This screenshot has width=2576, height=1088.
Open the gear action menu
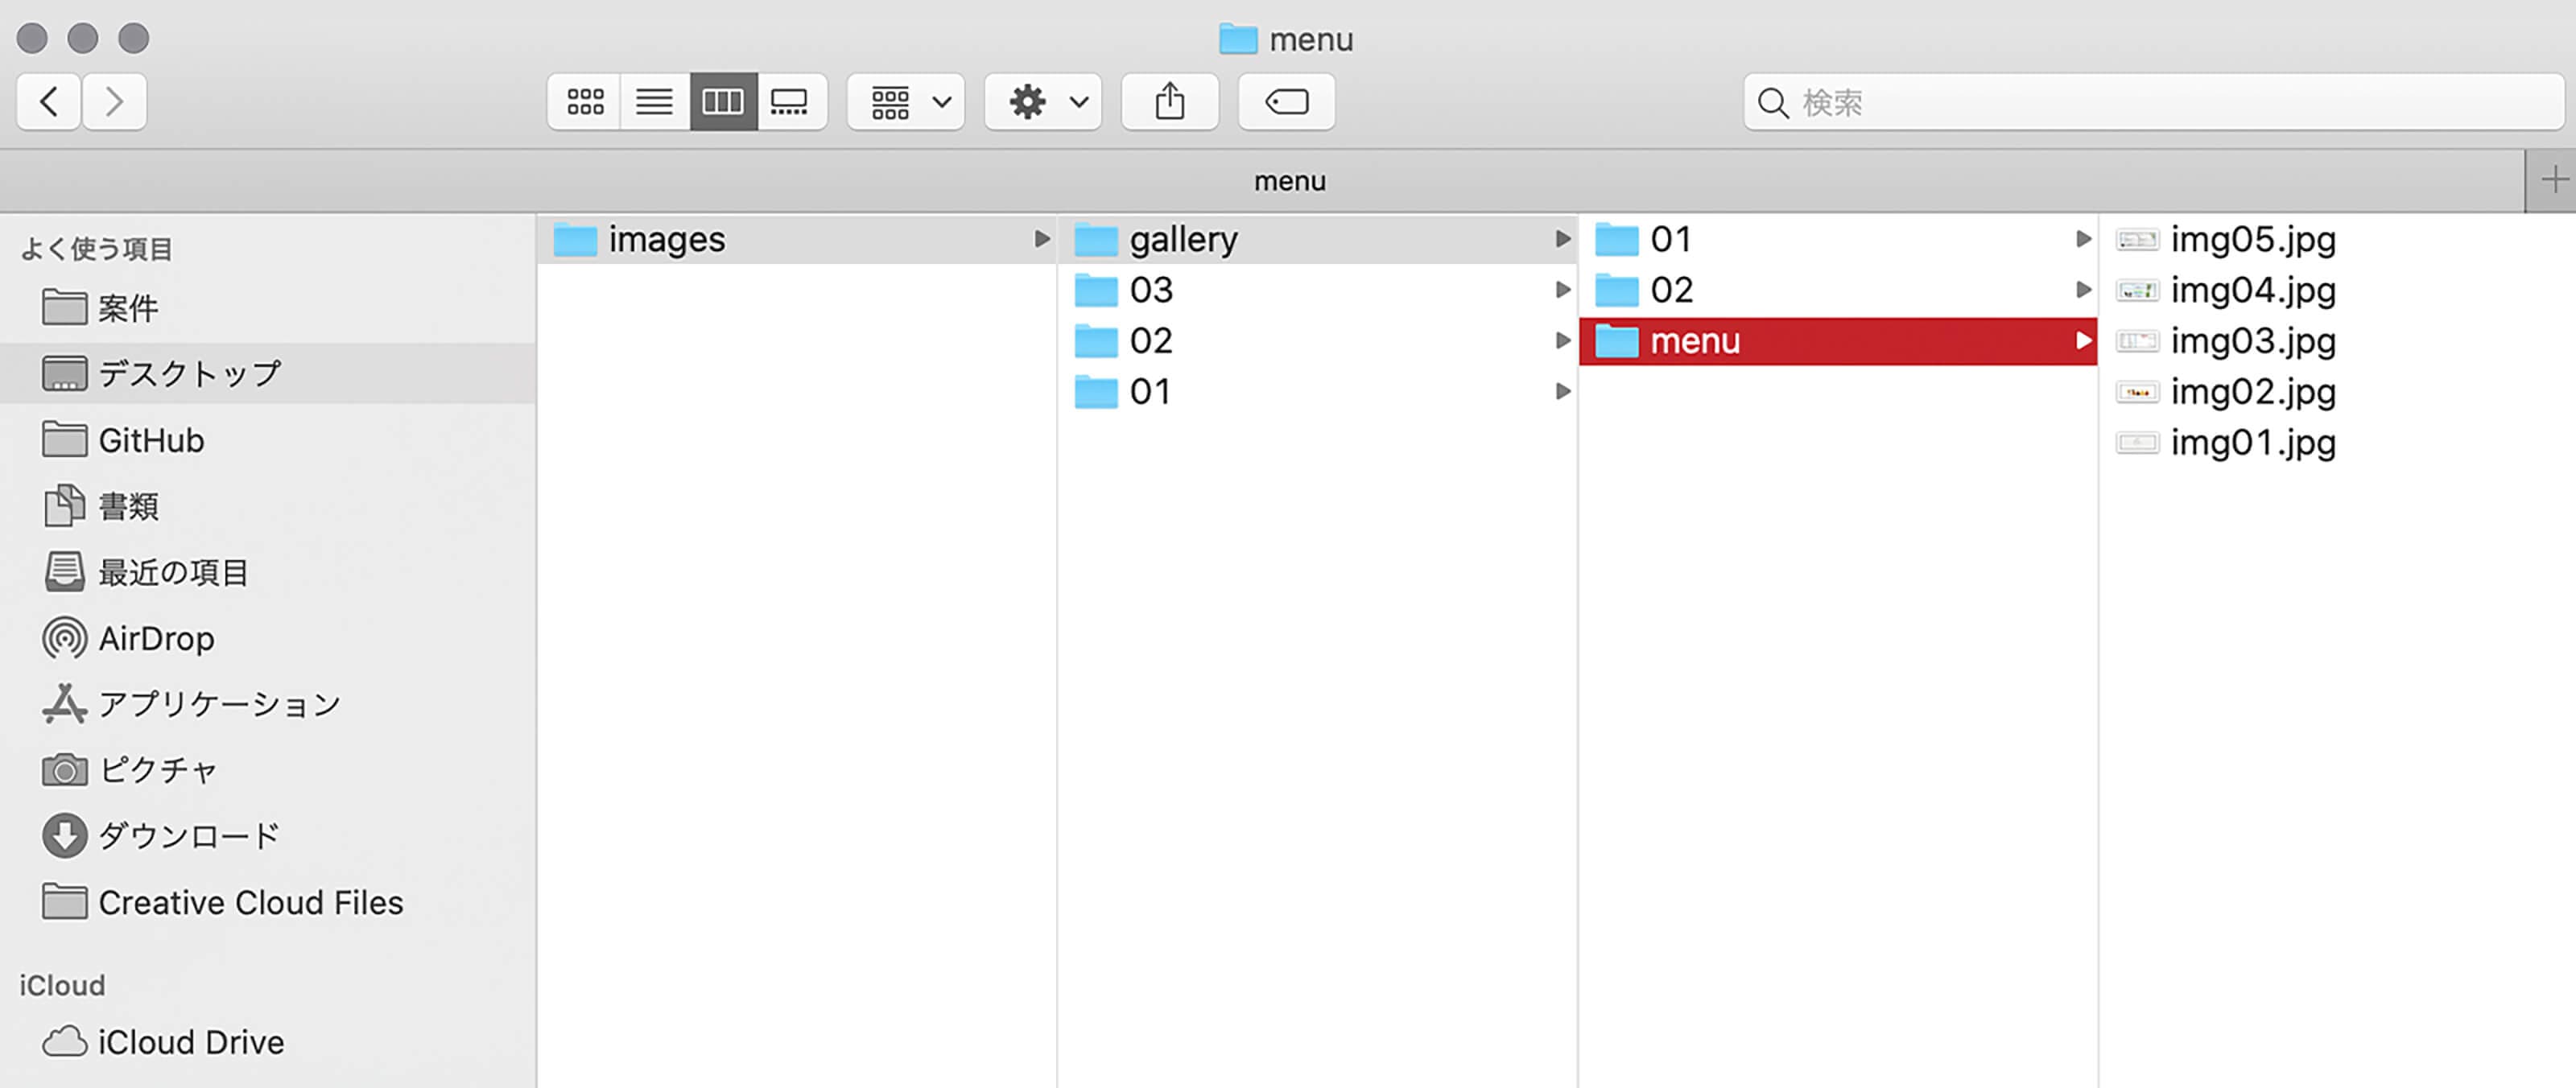(1043, 101)
